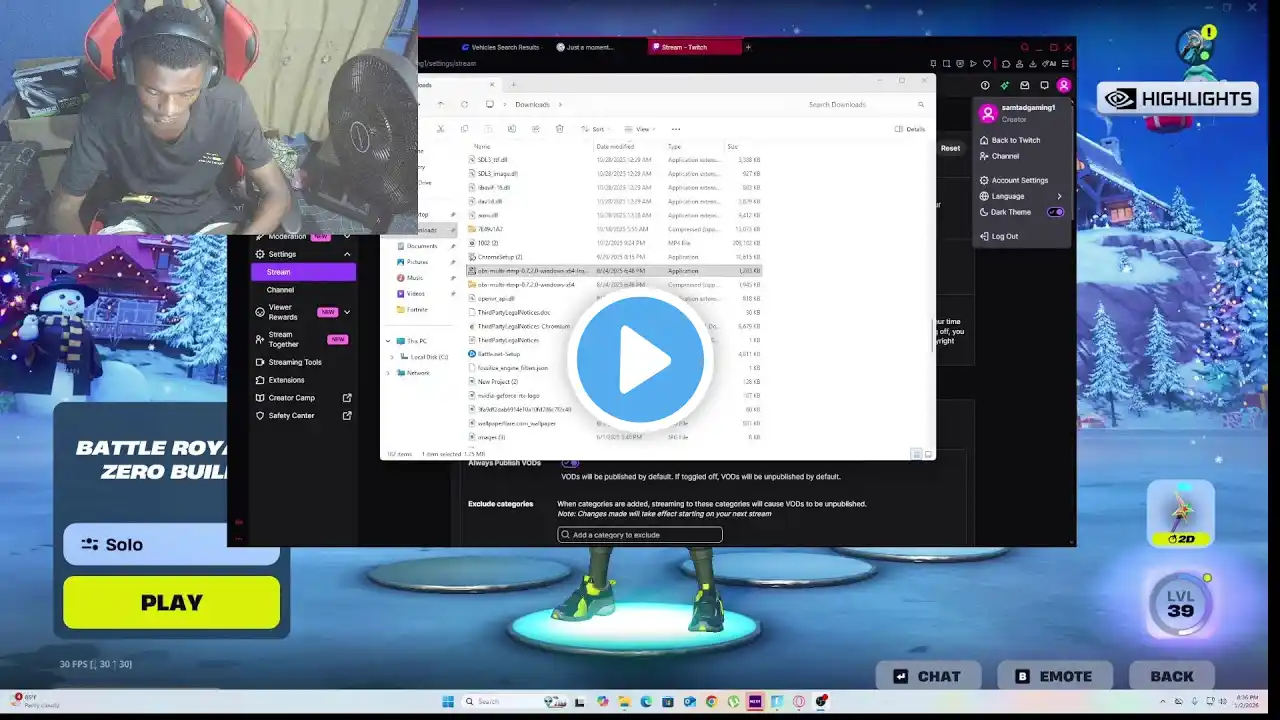Image resolution: width=1280 pixels, height=720 pixels.
Task: Open Fortnite CHAT button
Action: [x=926, y=676]
